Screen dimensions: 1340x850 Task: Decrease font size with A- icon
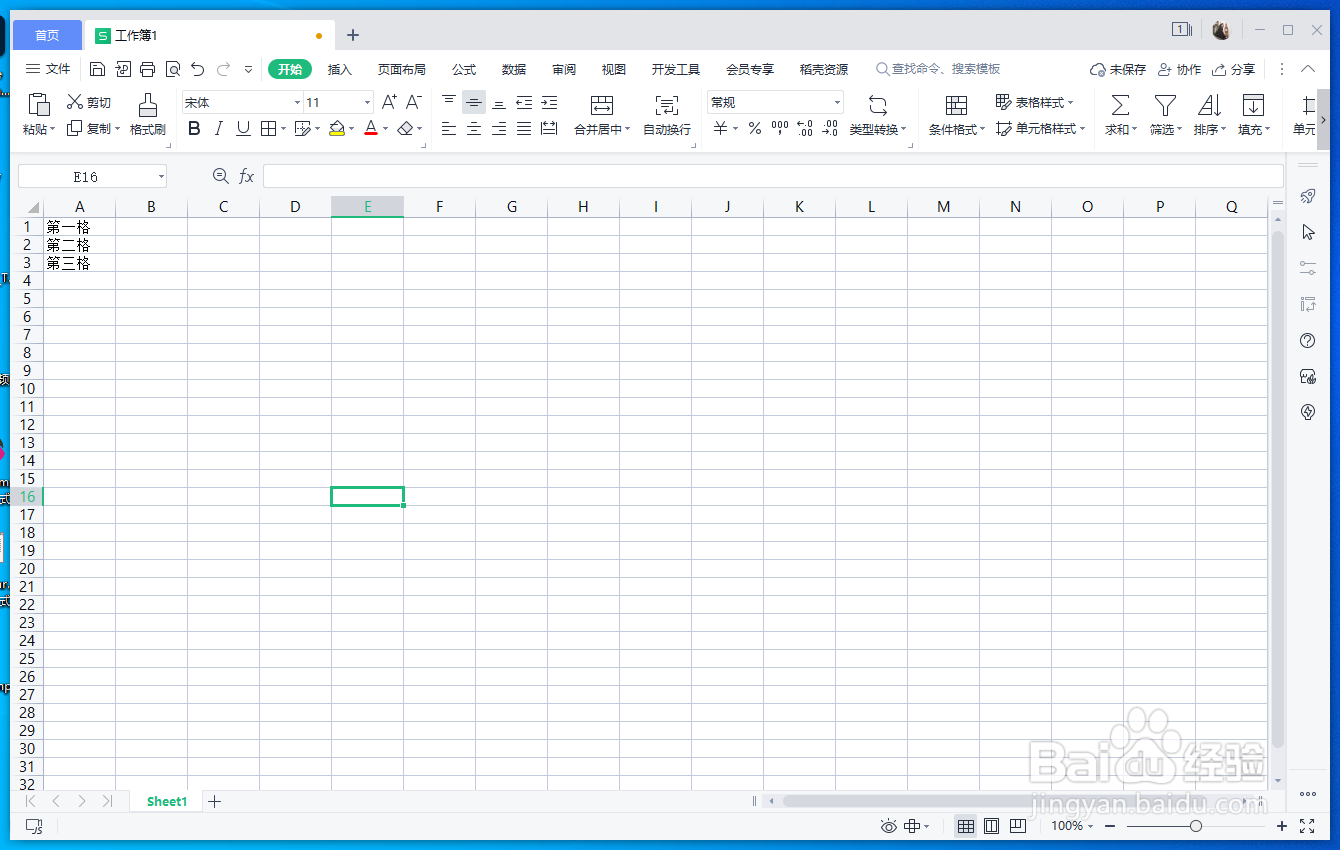pyautogui.click(x=414, y=102)
